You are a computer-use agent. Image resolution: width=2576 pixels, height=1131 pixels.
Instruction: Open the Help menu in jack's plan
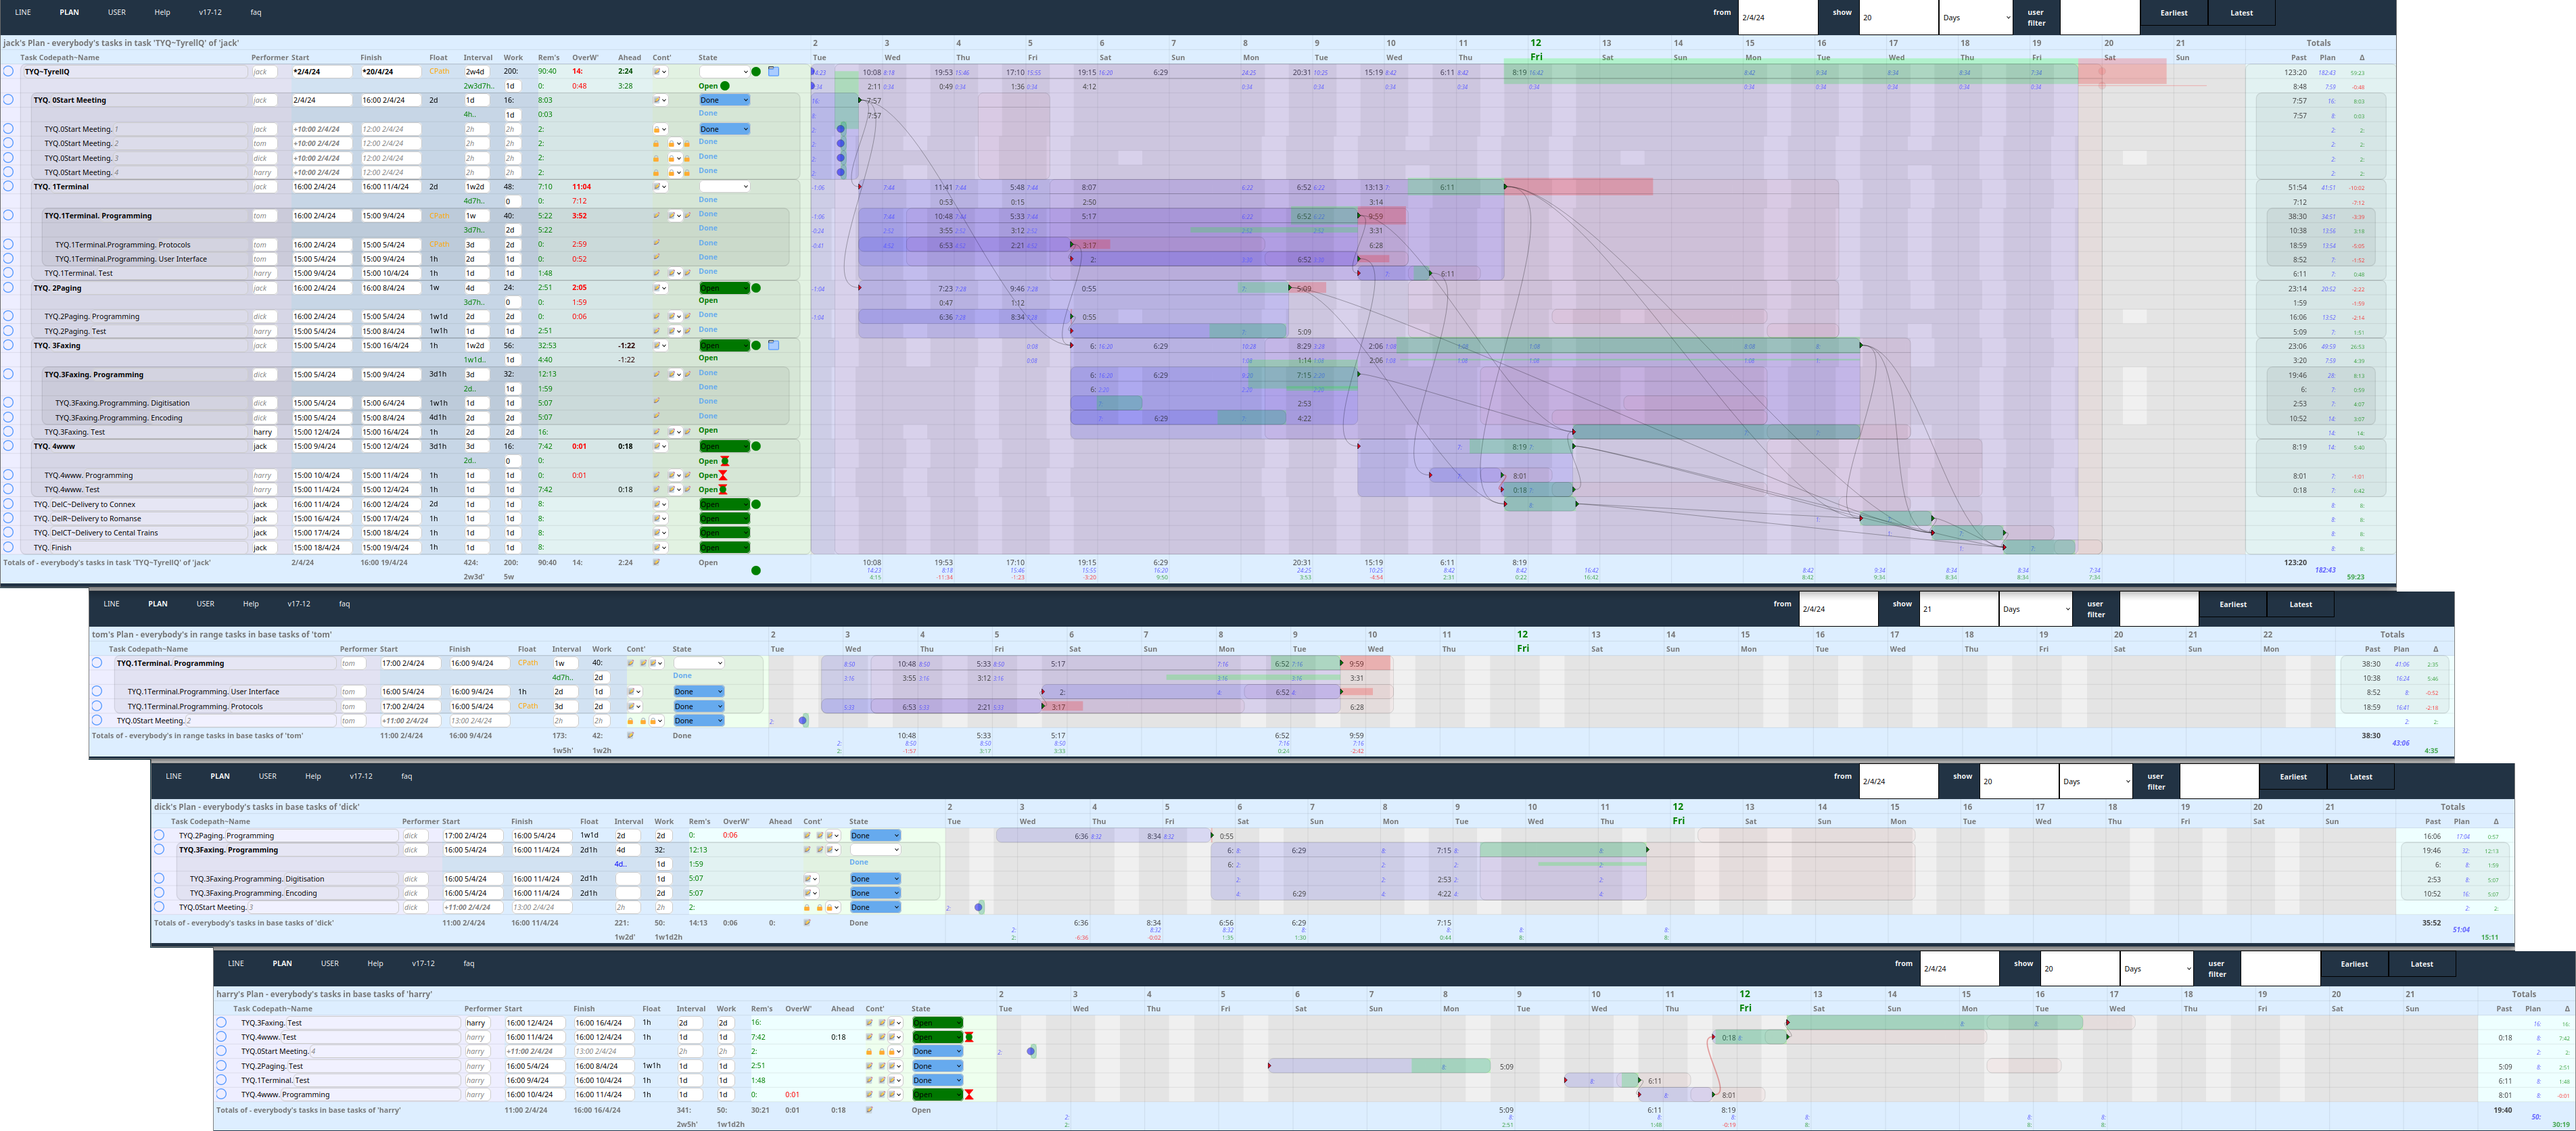pos(162,12)
